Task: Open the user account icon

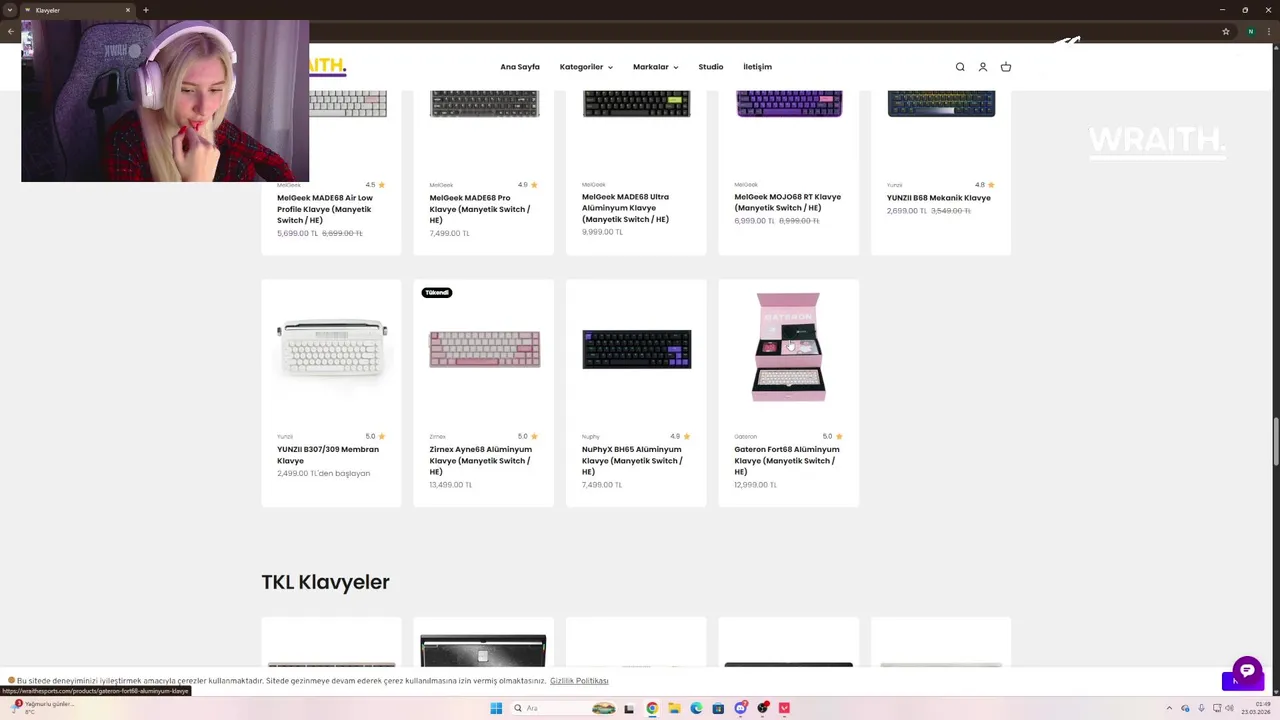Action: (x=983, y=67)
